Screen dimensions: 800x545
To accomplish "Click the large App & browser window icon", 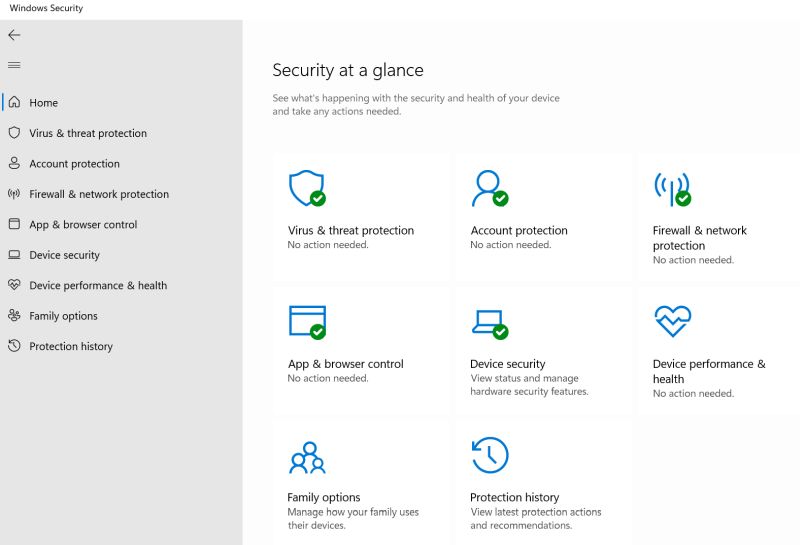I will pos(307,322).
